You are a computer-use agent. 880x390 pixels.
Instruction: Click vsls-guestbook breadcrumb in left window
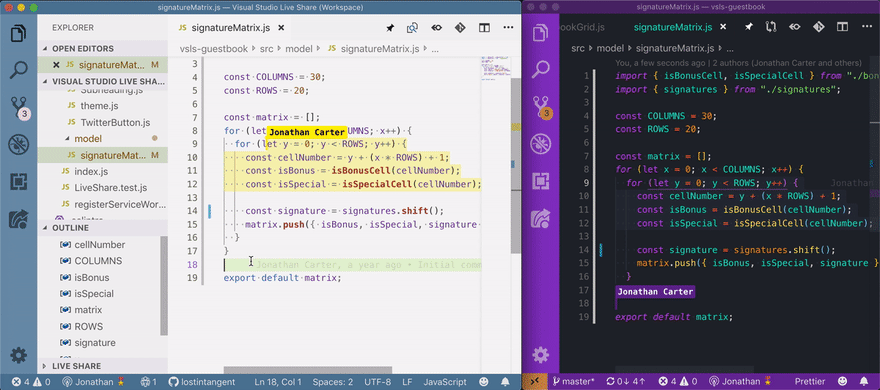point(213,49)
